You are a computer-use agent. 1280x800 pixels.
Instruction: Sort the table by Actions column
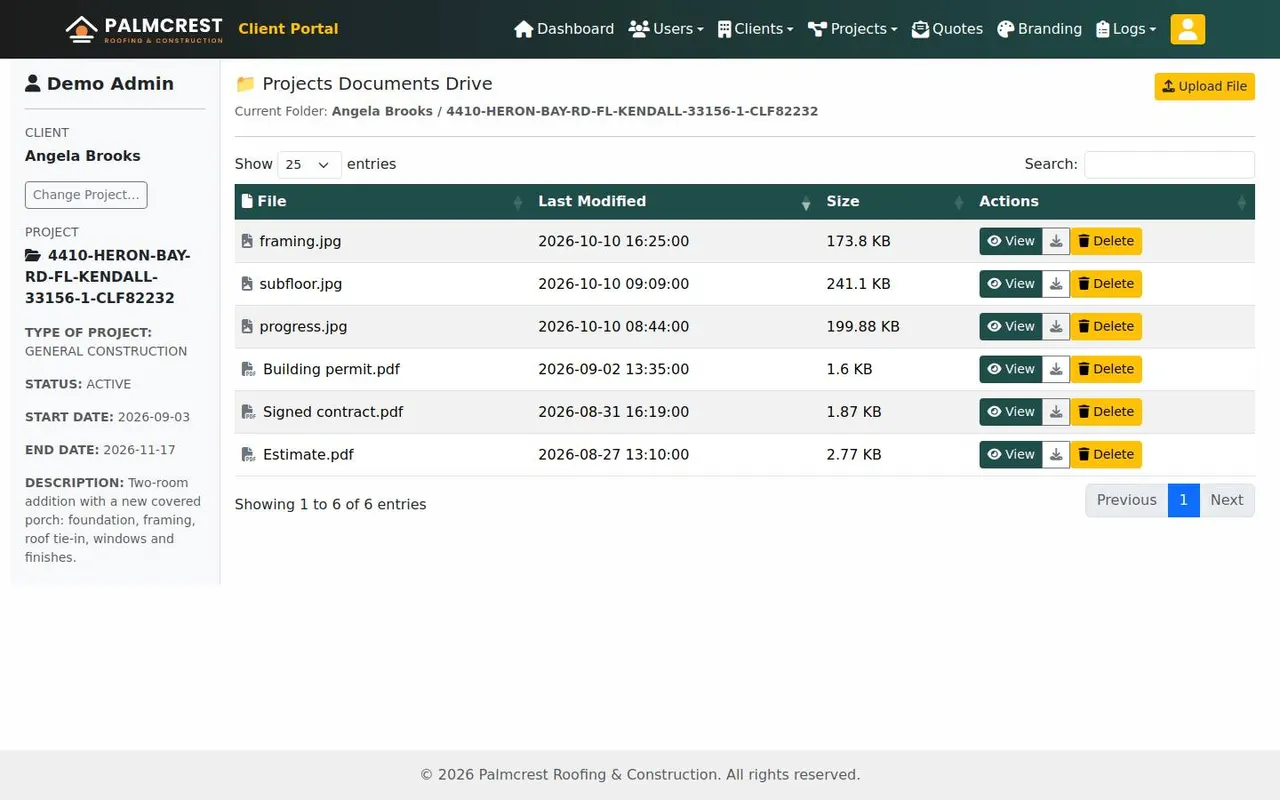point(1113,202)
